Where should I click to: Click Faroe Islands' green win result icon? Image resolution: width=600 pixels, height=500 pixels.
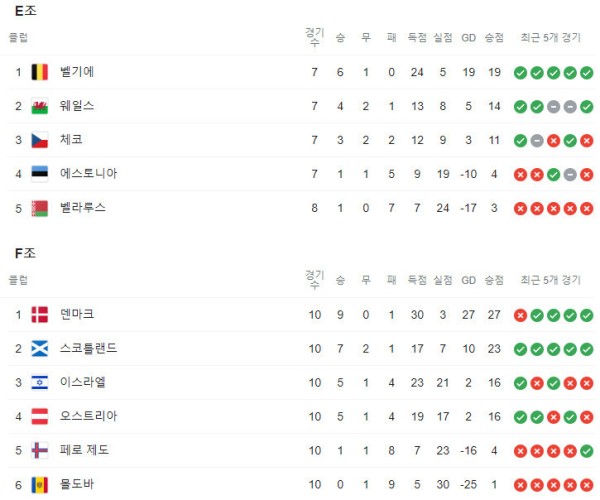click(587, 451)
